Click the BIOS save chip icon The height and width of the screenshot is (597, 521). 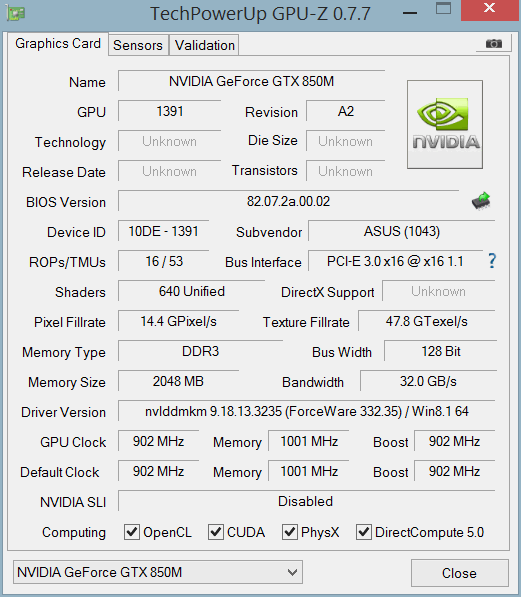(481, 201)
